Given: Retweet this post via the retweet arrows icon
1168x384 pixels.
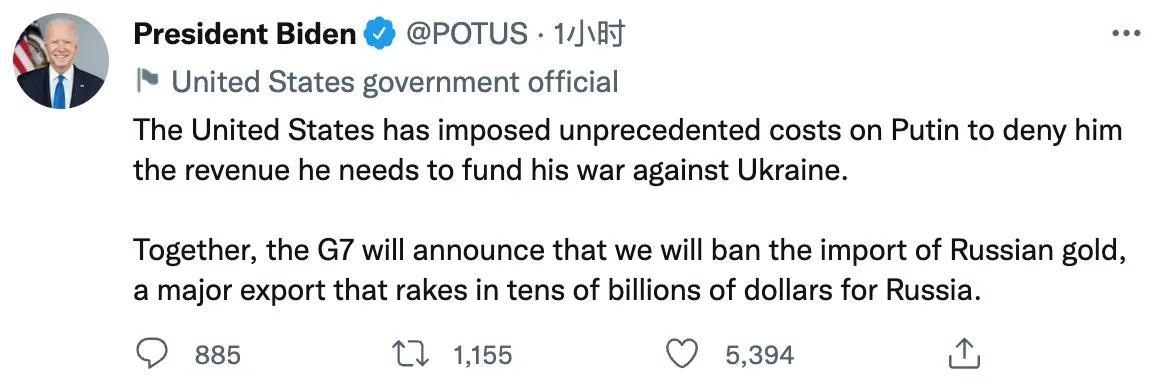Looking at the screenshot, I should pyautogui.click(x=410, y=354).
